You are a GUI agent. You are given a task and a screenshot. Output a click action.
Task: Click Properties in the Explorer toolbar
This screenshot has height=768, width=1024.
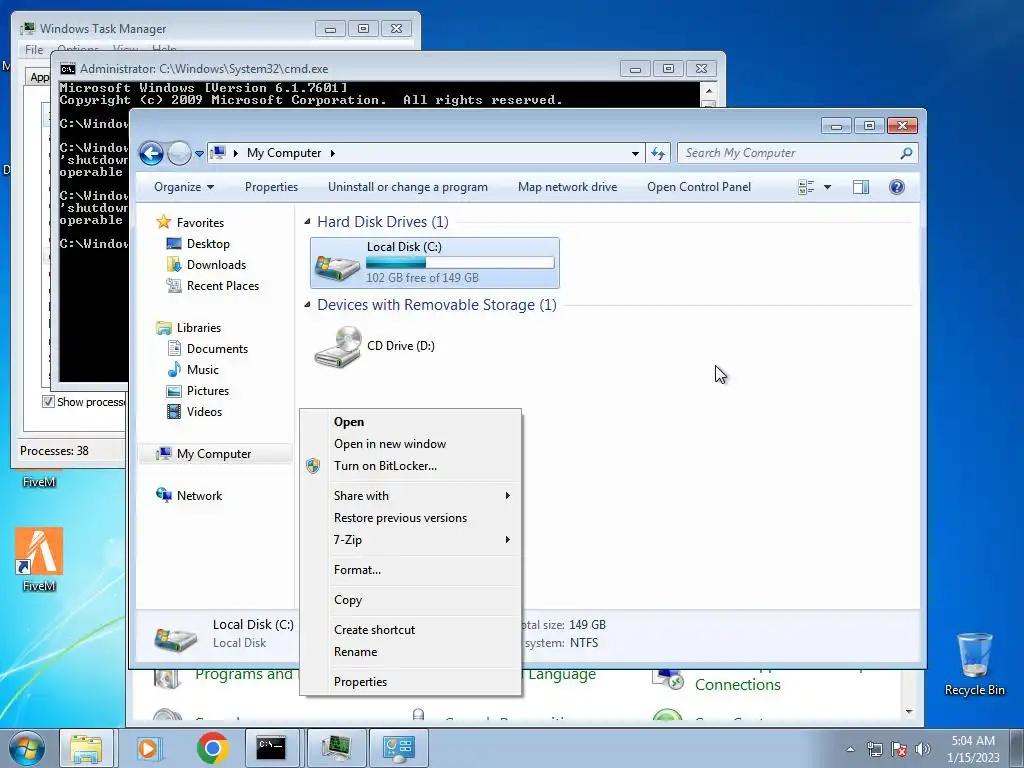[271, 187]
